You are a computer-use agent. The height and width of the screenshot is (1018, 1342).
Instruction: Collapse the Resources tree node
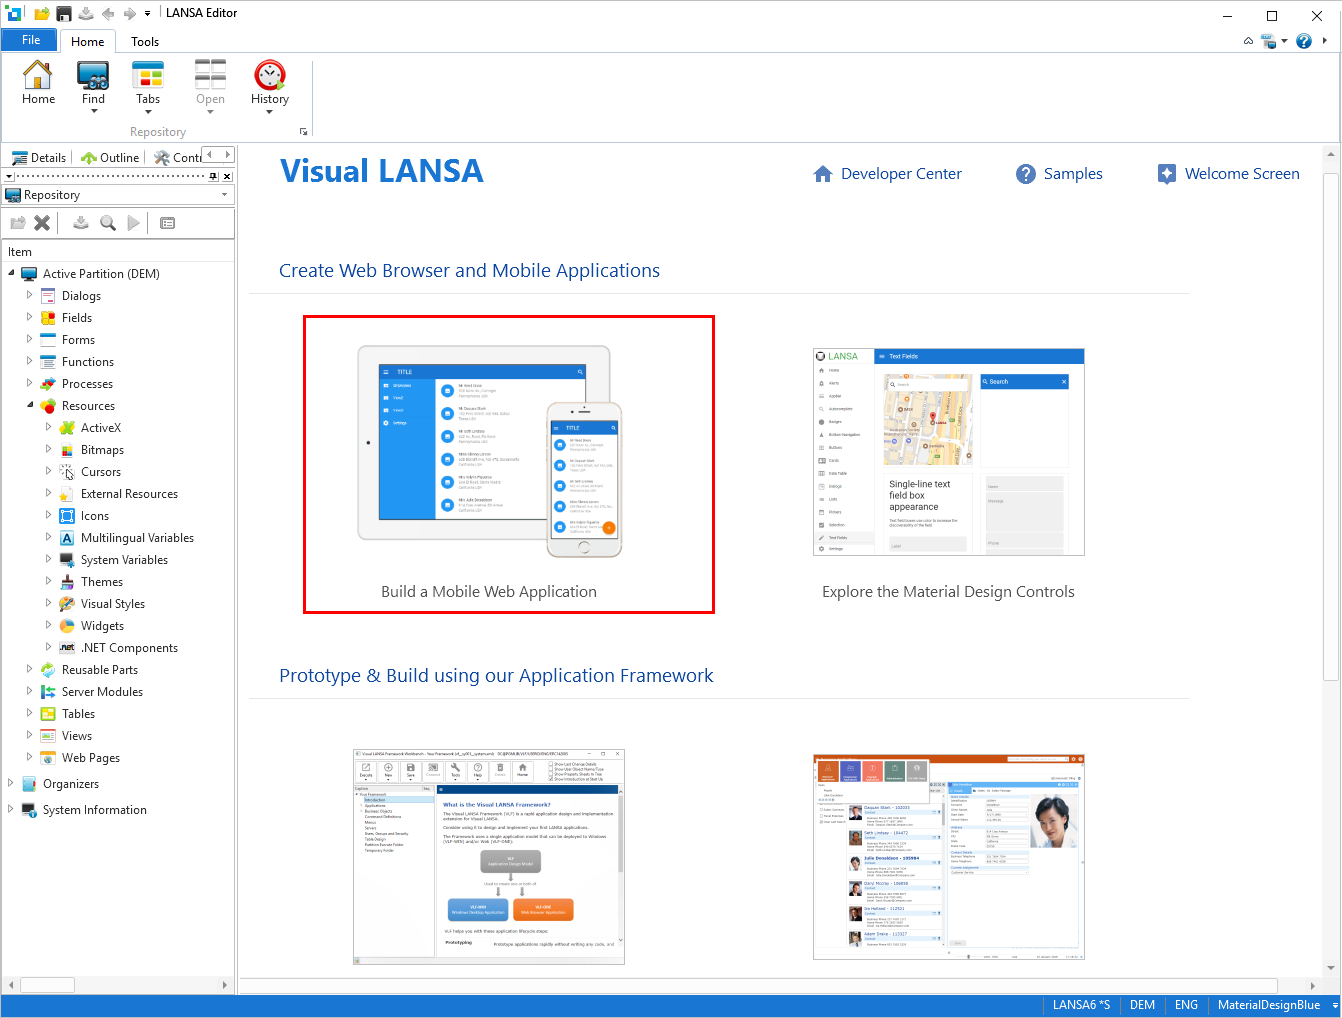[30, 405]
